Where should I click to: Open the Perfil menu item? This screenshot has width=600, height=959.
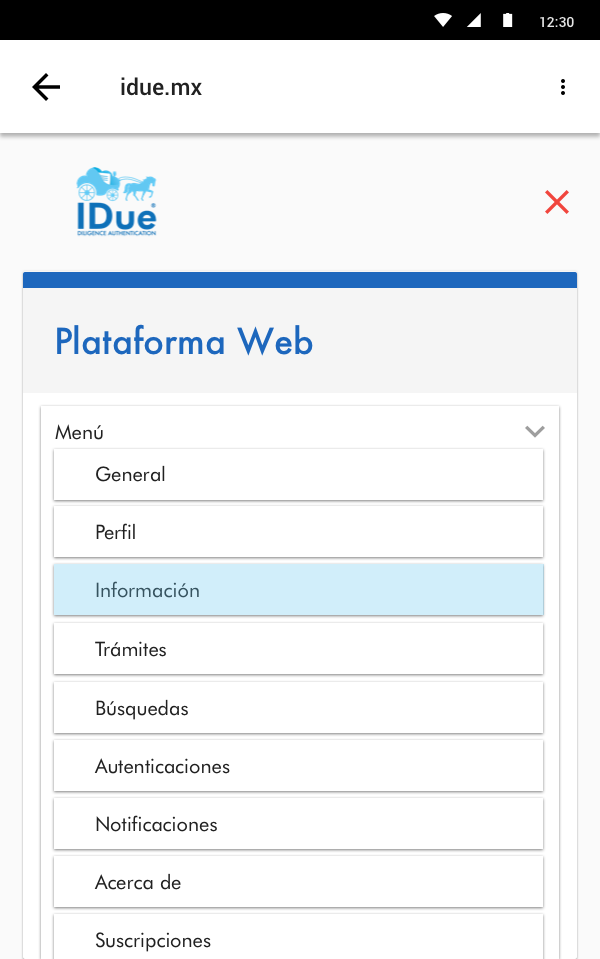(298, 533)
